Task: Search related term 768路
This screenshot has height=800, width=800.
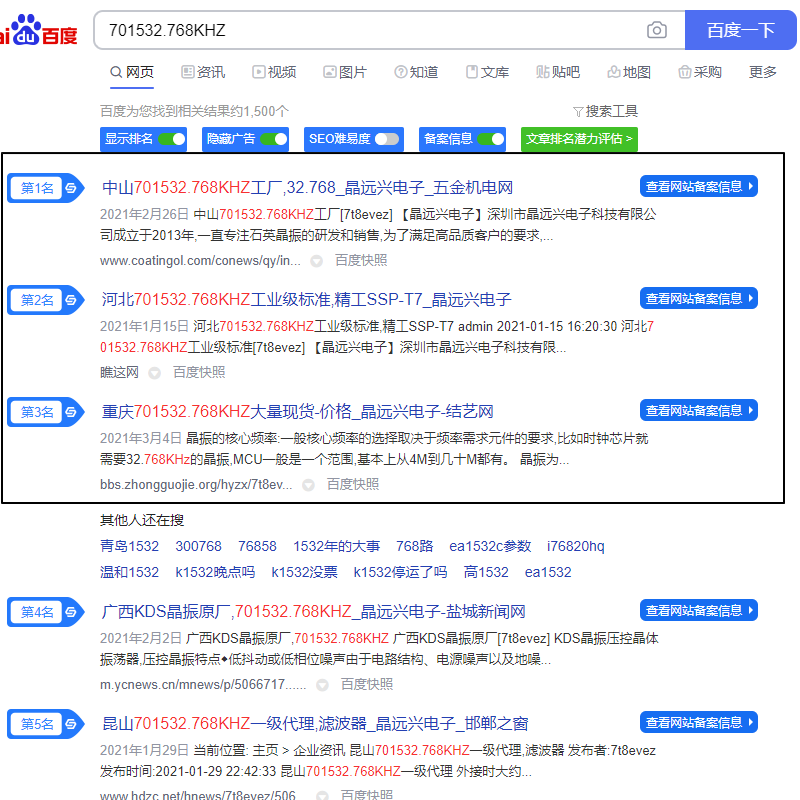Action: pyautogui.click(x=414, y=546)
